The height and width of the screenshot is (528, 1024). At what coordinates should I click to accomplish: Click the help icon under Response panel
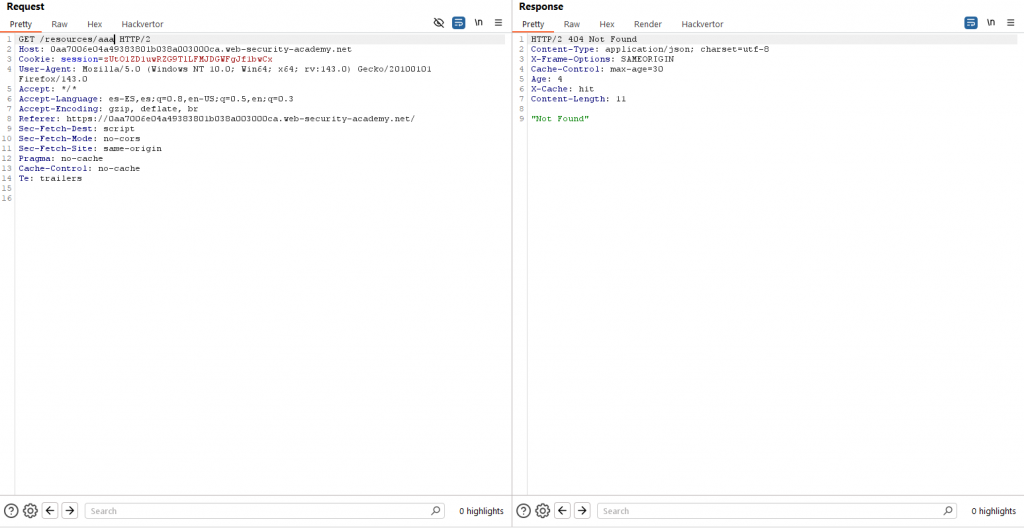tap(523, 511)
